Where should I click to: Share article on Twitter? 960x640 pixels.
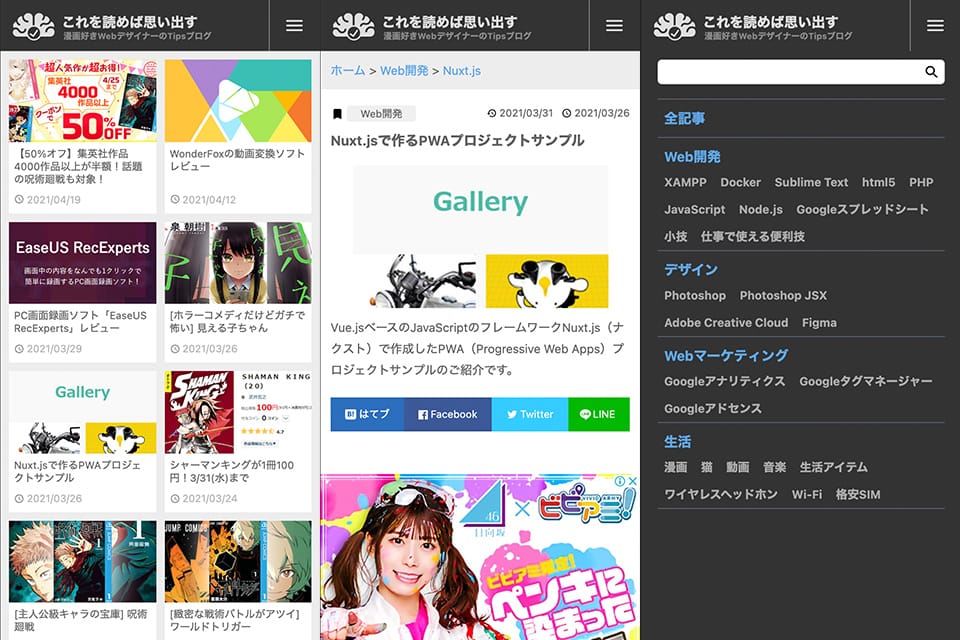(x=530, y=414)
